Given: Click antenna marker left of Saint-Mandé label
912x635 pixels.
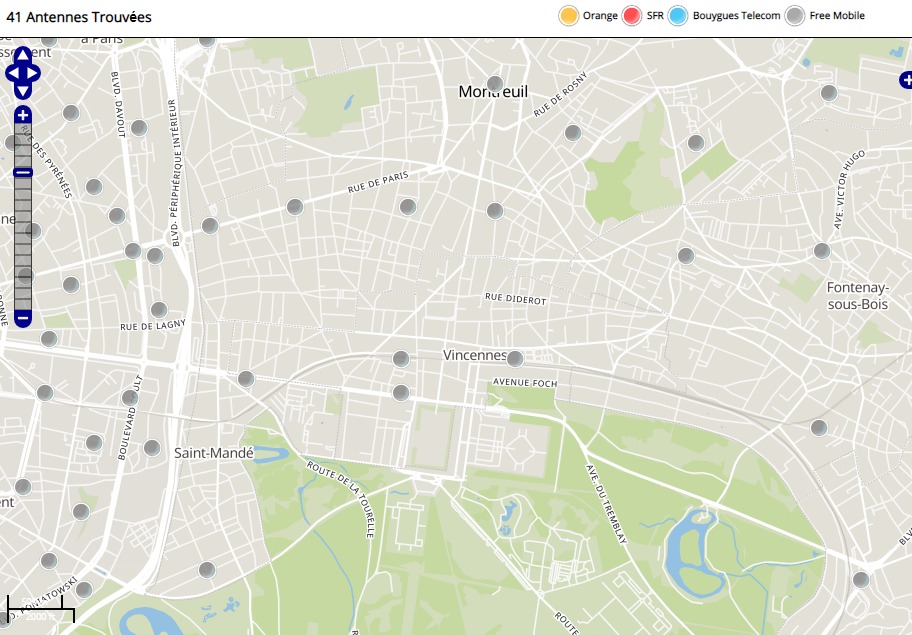Looking at the screenshot, I should point(152,448).
